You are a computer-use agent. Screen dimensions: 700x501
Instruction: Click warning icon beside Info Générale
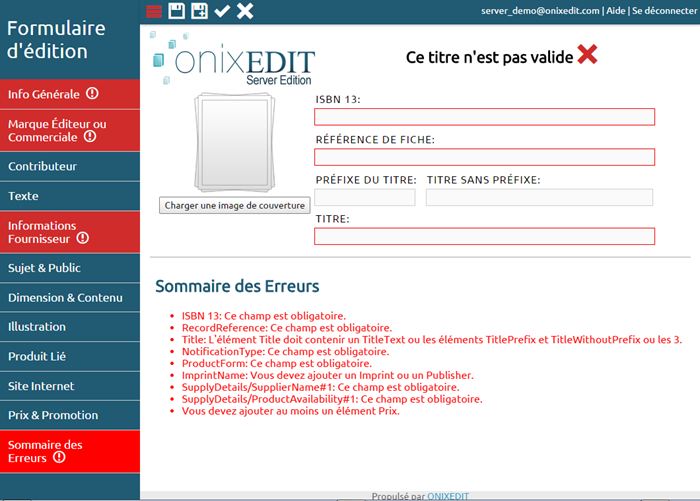[92, 93]
